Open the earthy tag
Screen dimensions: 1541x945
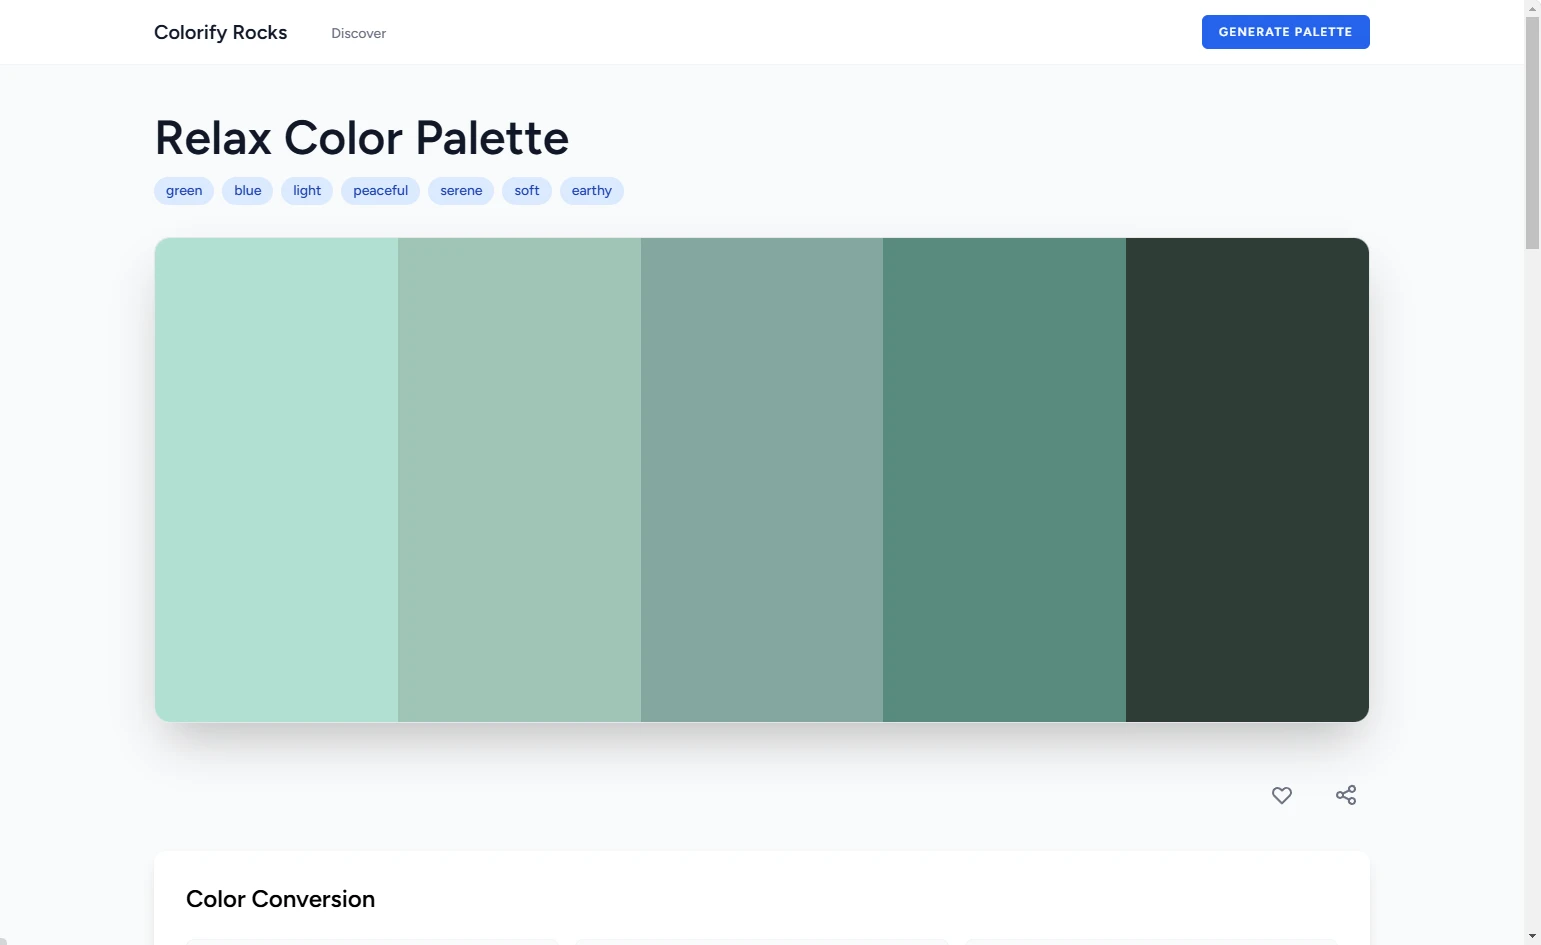point(591,191)
